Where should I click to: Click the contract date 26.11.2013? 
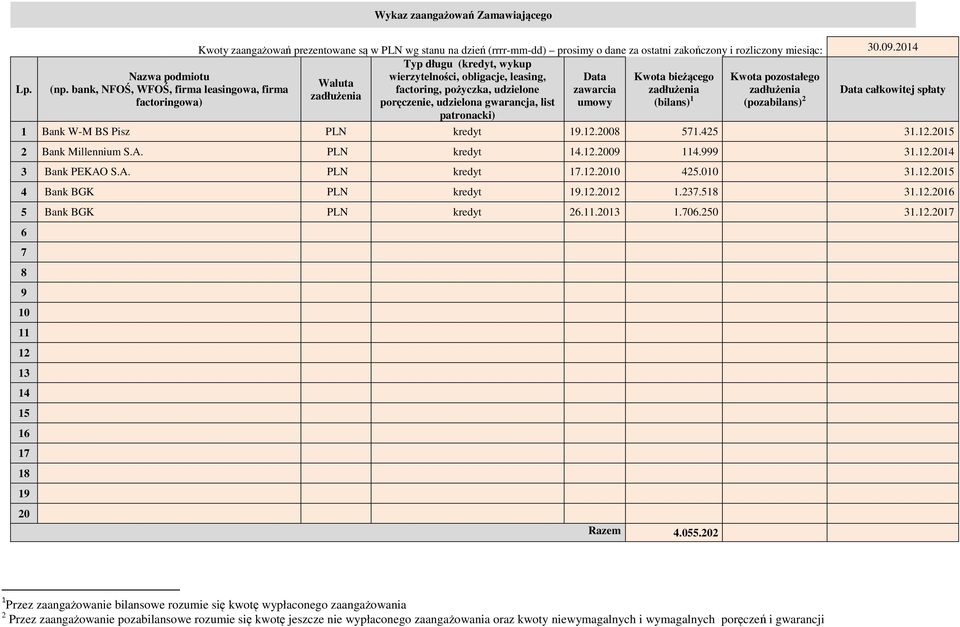coord(594,212)
